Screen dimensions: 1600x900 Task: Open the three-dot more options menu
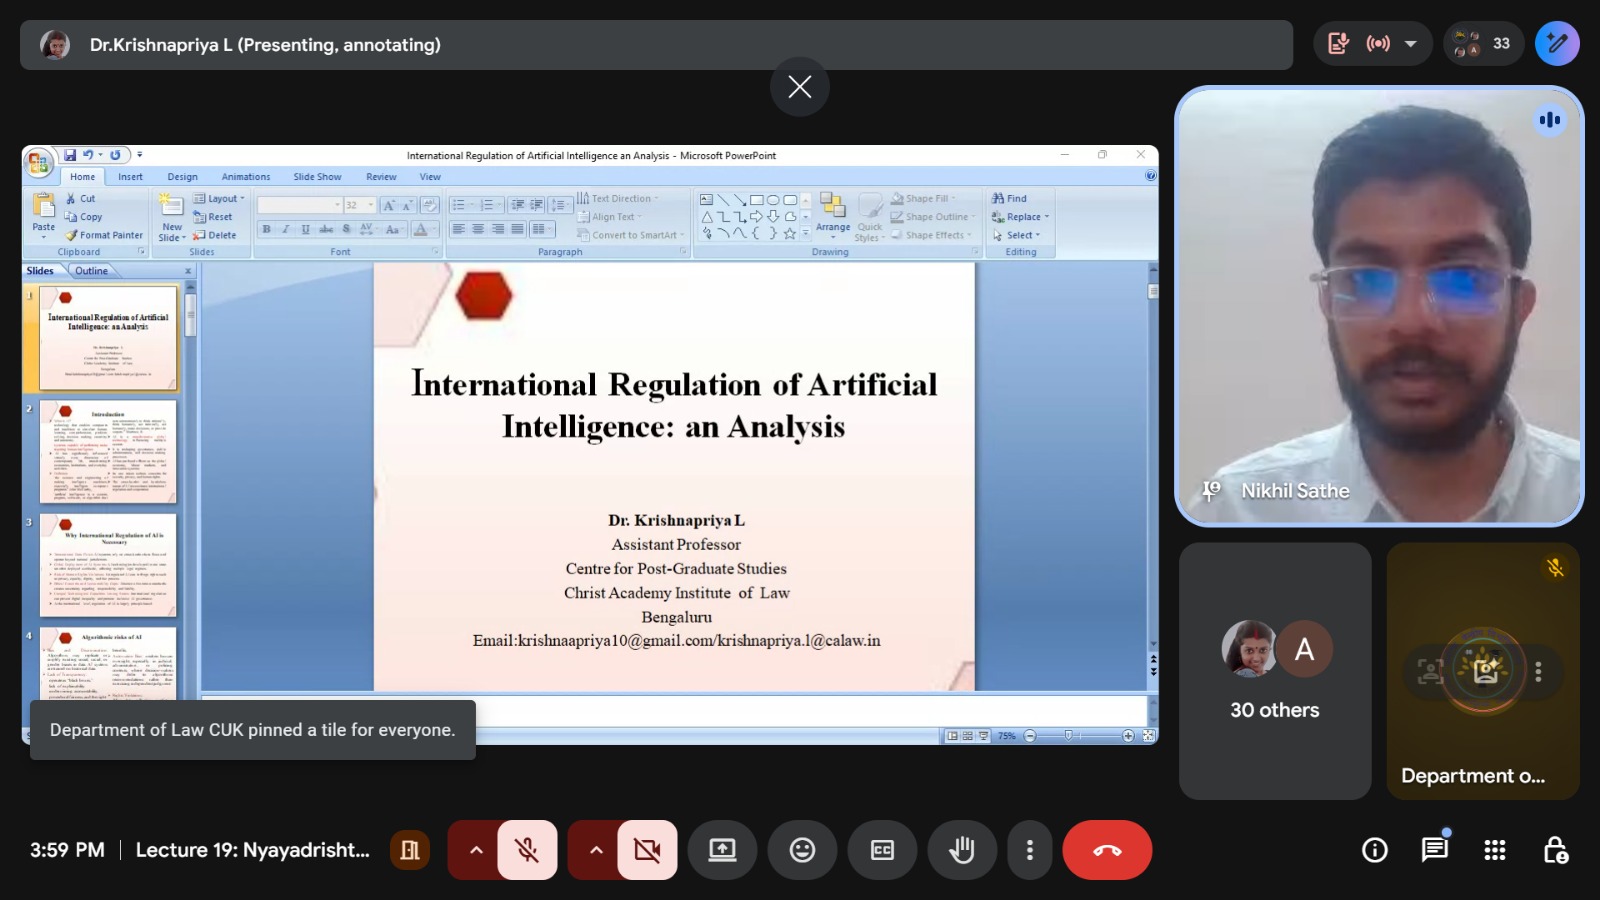point(1029,850)
